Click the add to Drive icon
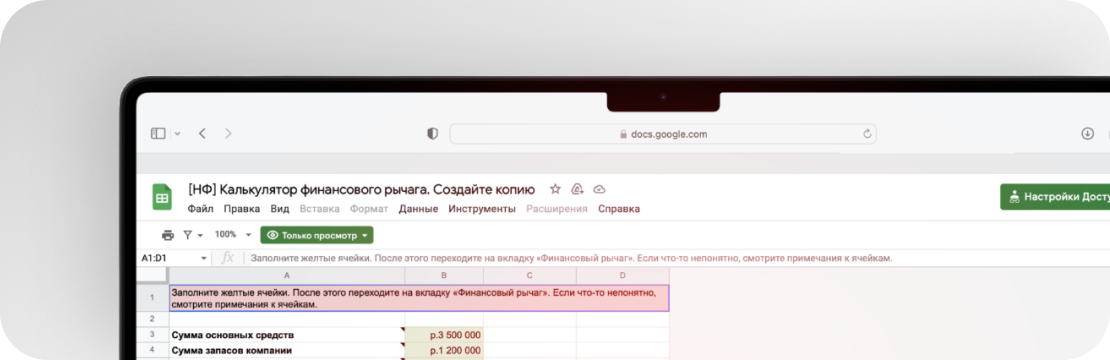This screenshot has height=360, width=1110. [x=577, y=189]
